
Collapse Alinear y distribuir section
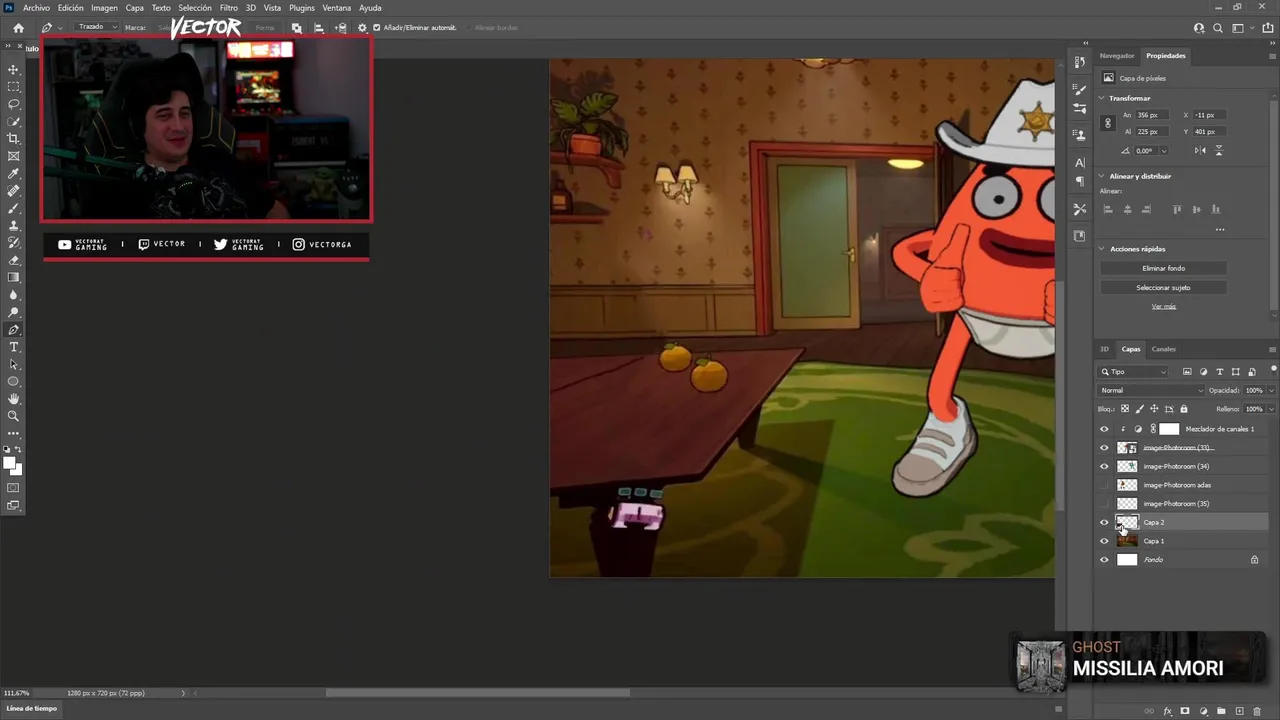point(1102,176)
